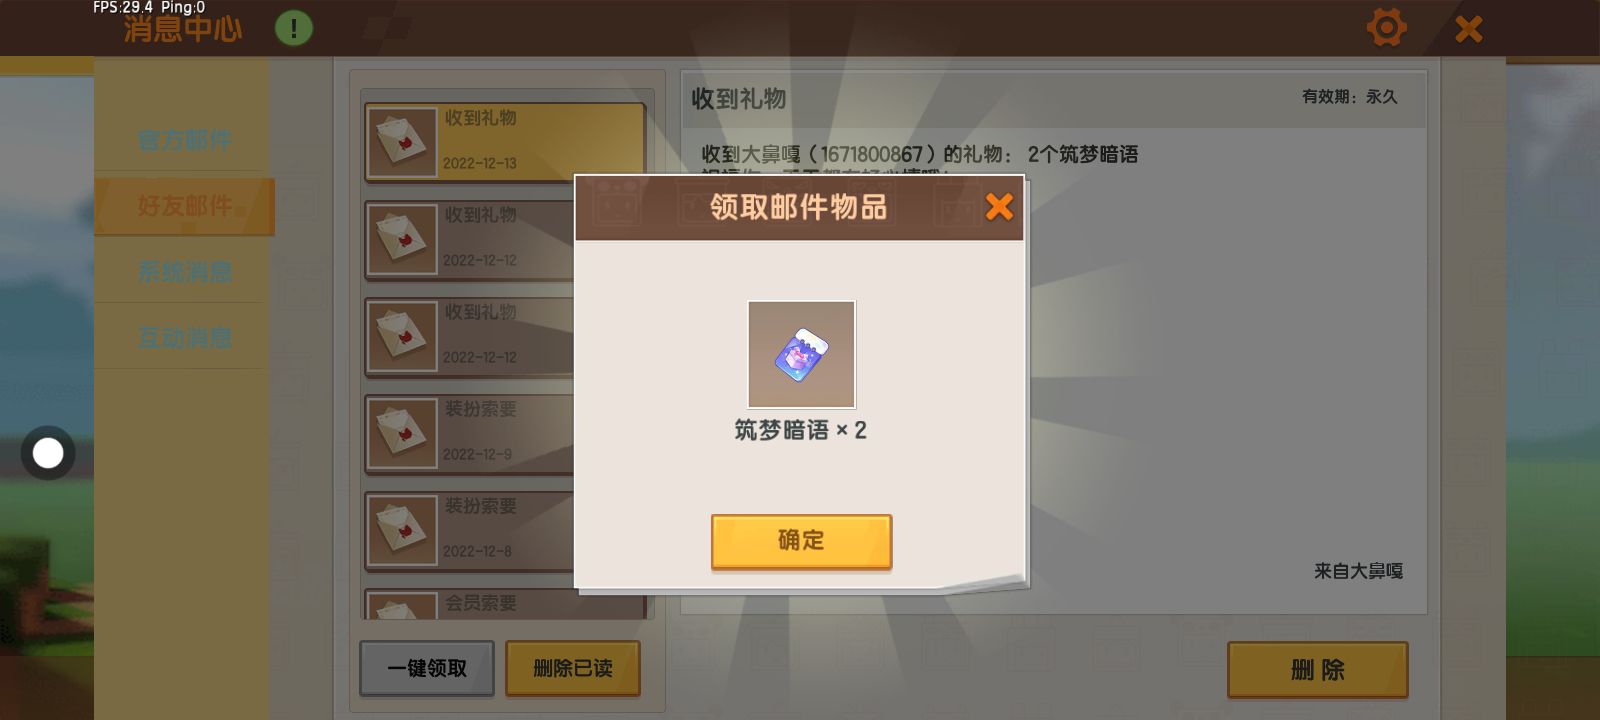Delete the mail with 删除 button
1600x720 pixels.
[1318, 669]
